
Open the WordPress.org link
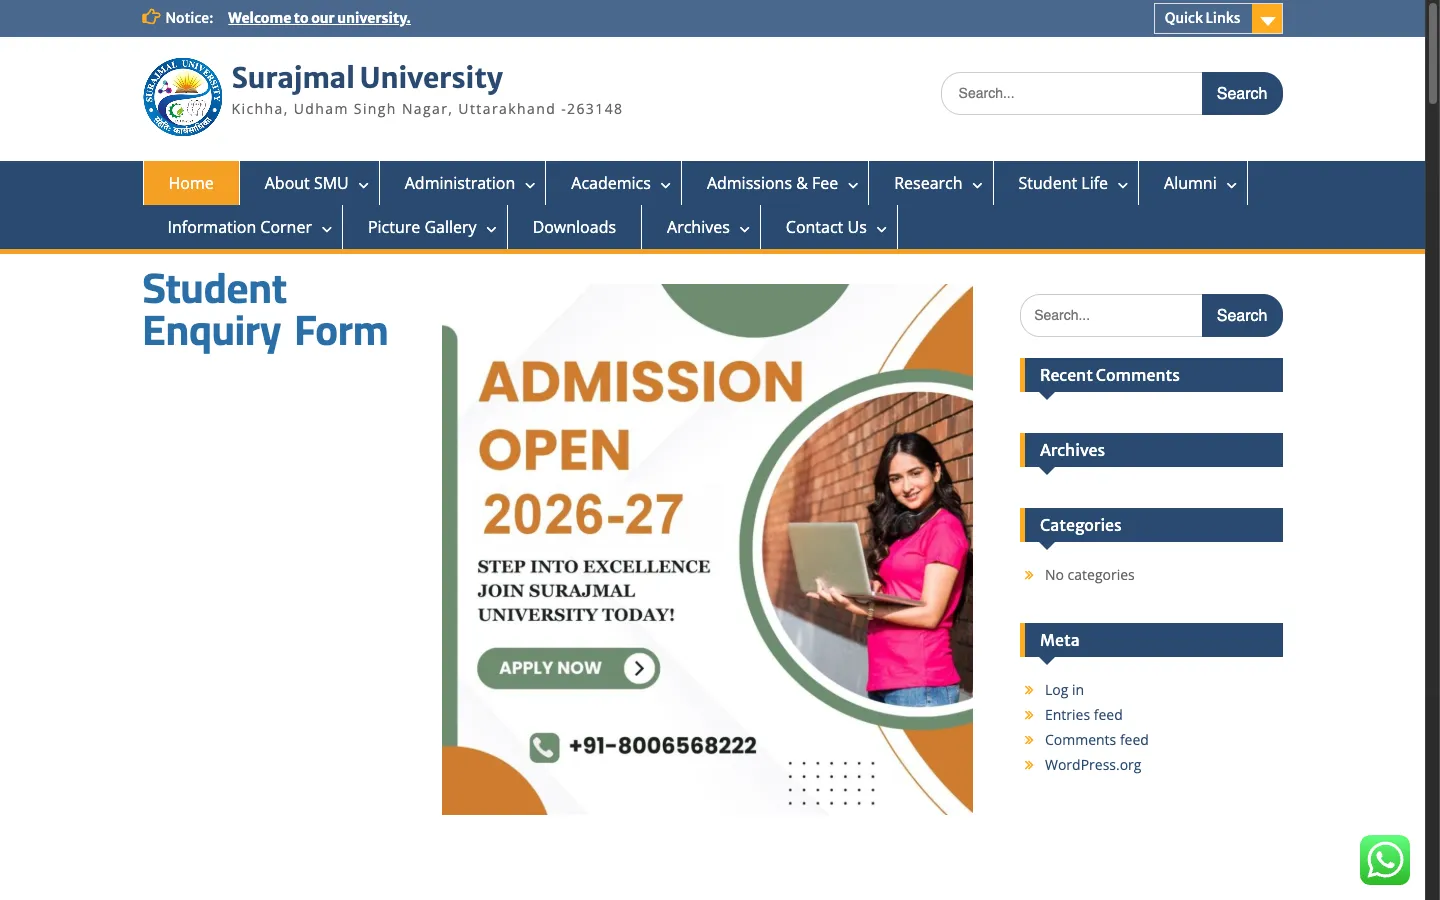pos(1093,765)
